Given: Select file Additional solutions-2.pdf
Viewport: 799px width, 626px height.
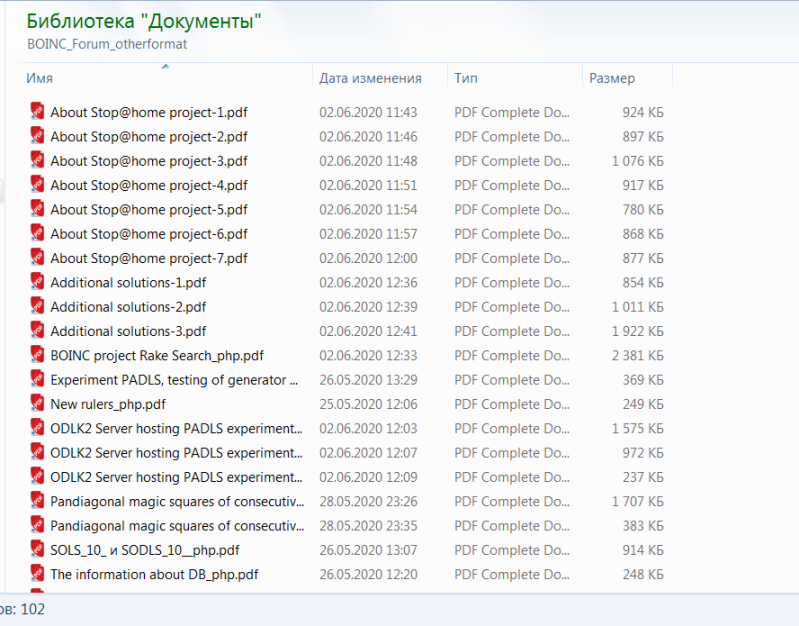Looking at the screenshot, I should pyautogui.click(x=128, y=307).
